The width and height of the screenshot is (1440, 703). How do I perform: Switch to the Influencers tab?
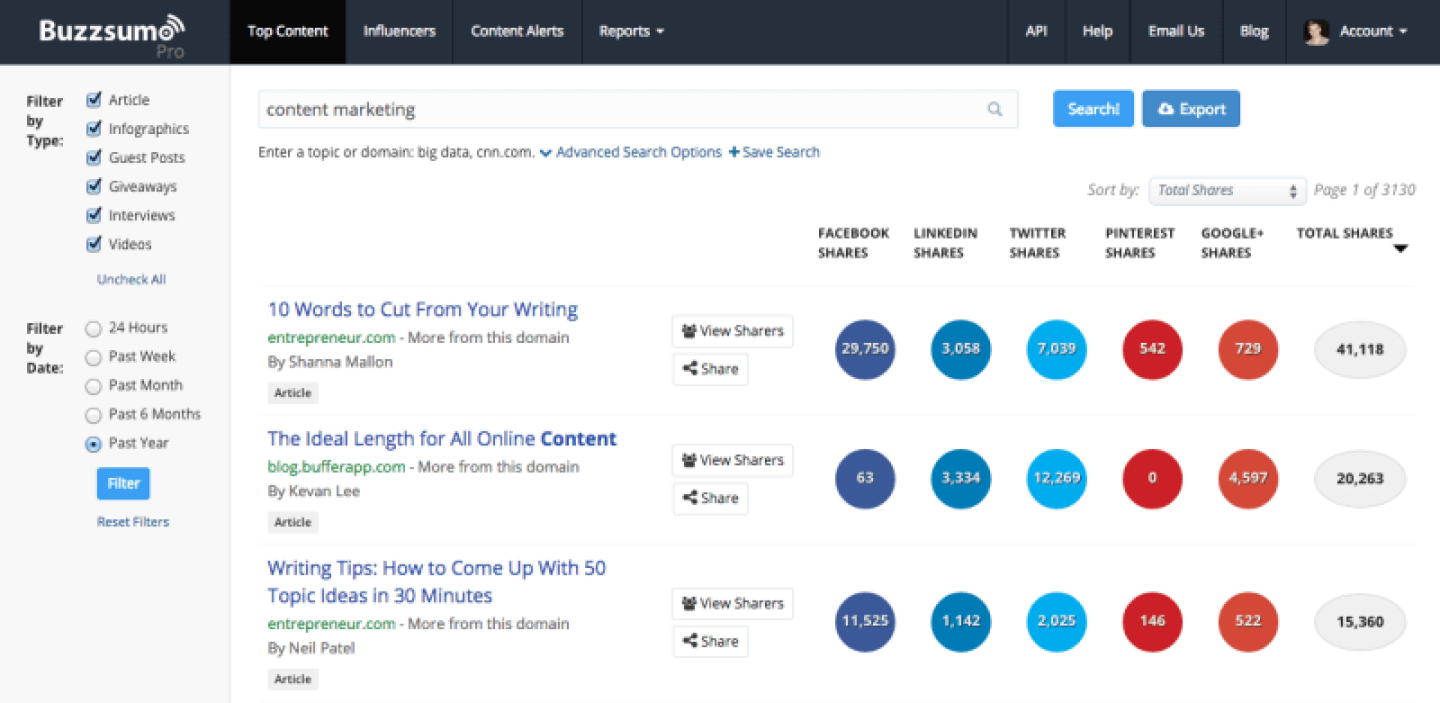point(399,32)
